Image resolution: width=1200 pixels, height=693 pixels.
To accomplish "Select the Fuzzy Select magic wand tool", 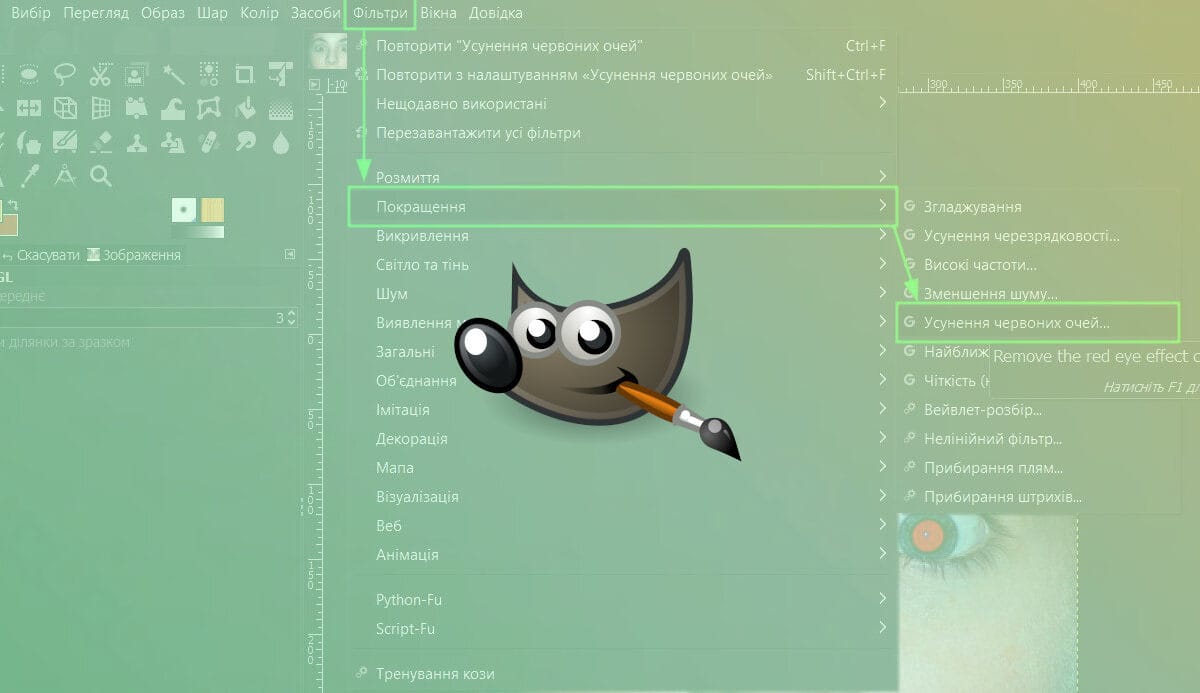I will tap(174, 74).
